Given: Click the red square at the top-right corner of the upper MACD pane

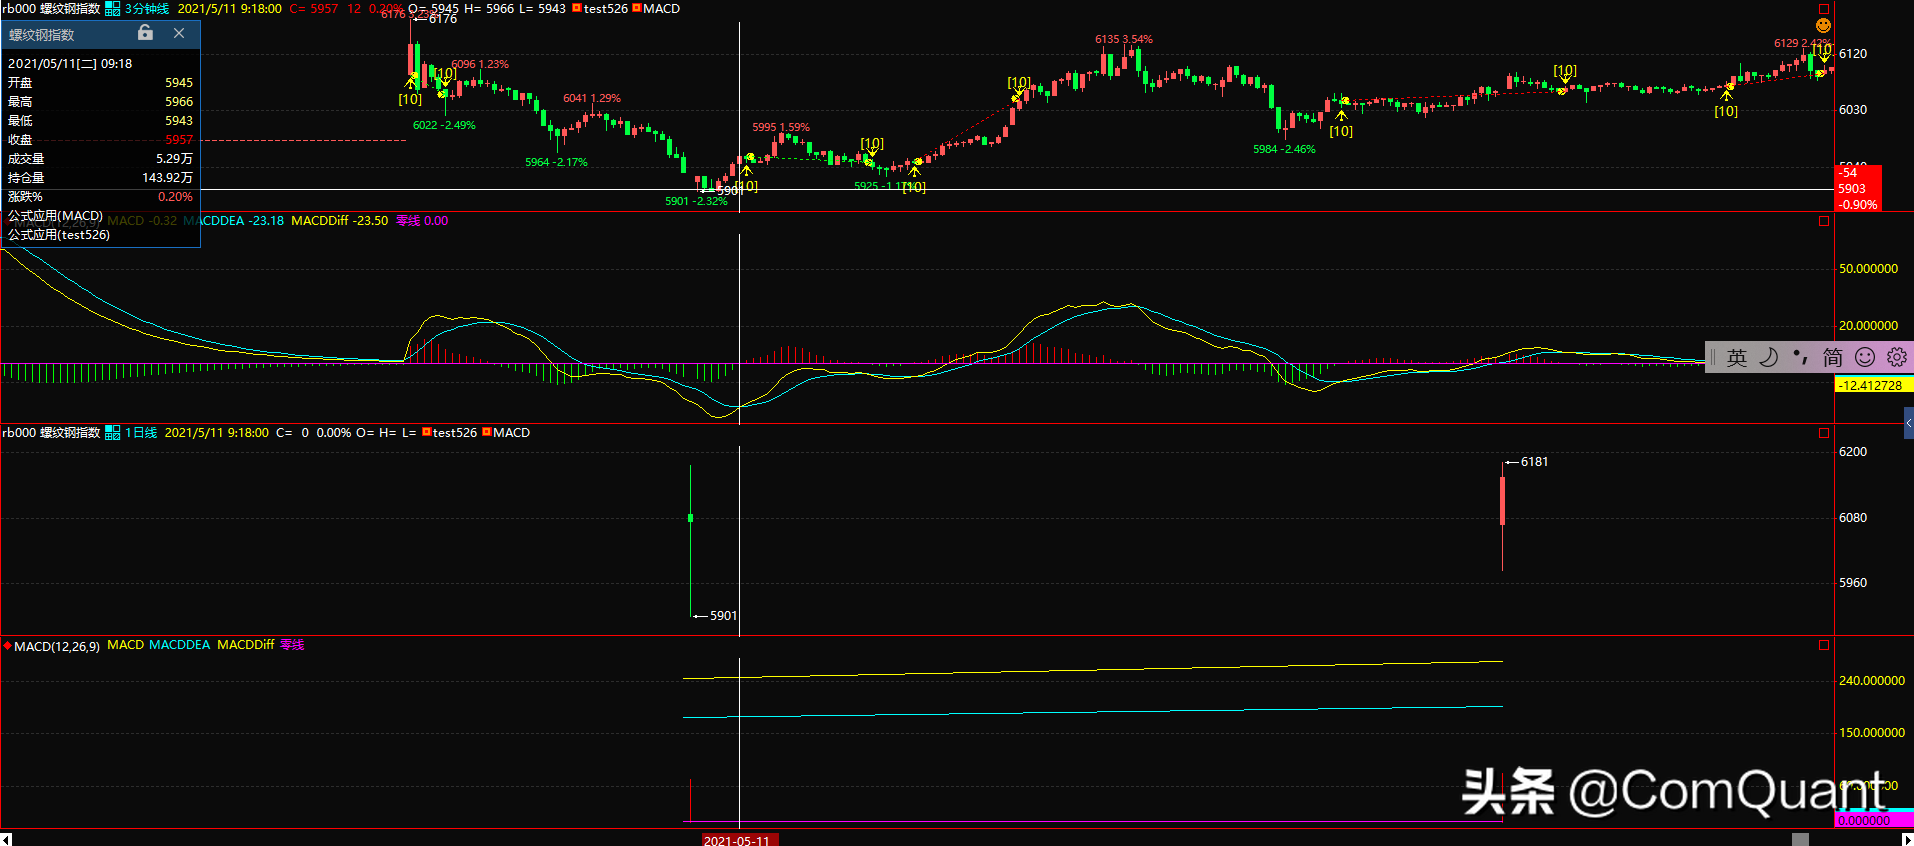Looking at the screenshot, I should click(1824, 221).
